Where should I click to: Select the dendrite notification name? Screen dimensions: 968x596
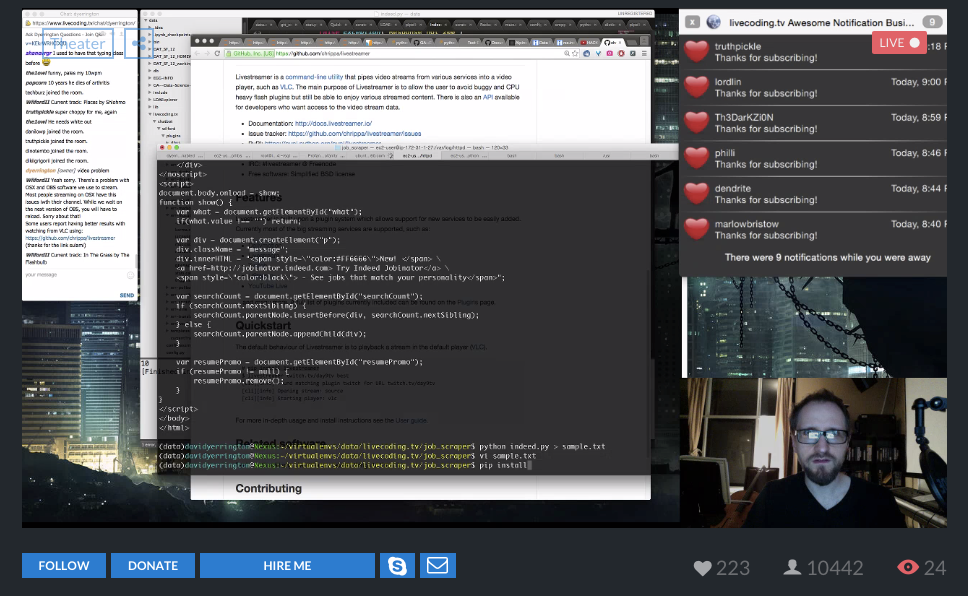pyautogui.click(x=733, y=188)
